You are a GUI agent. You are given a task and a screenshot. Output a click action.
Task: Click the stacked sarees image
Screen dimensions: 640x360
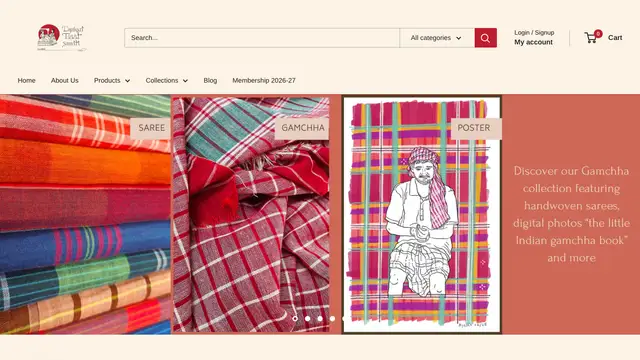point(85,214)
